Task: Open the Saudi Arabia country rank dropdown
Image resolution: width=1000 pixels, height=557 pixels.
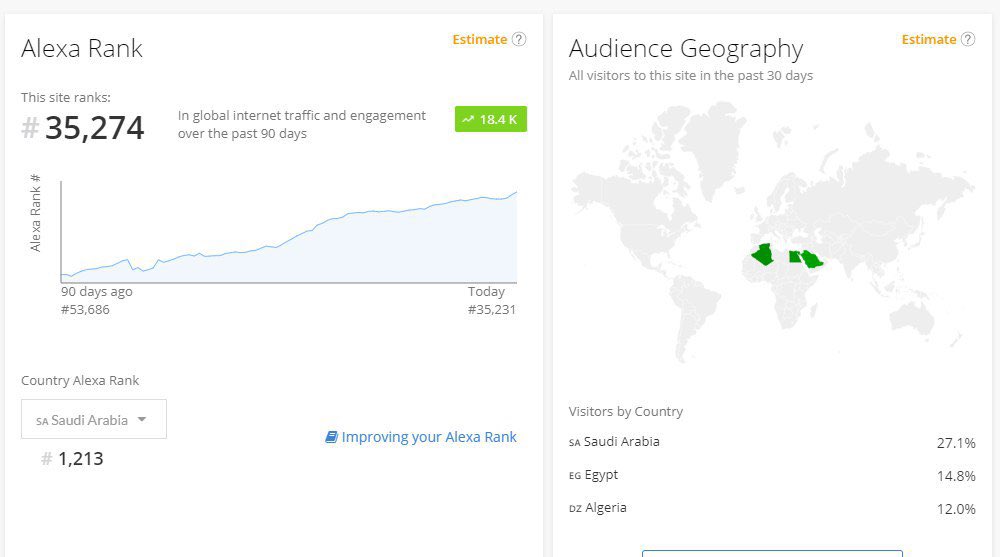Action: (94, 419)
